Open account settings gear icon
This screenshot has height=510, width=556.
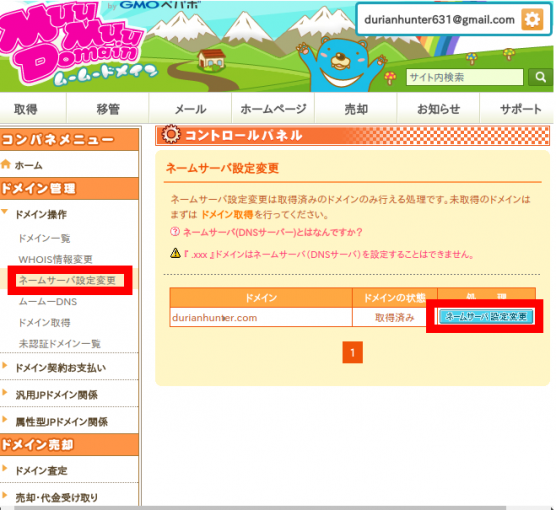click(x=532, y=20)
